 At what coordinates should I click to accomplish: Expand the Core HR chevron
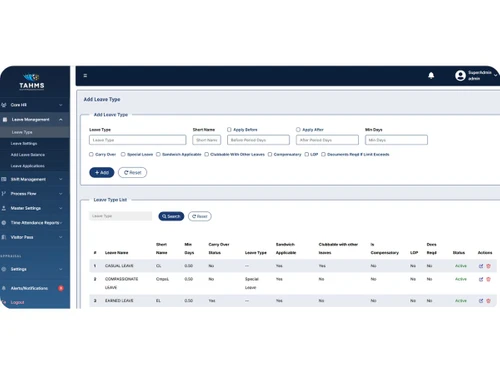[61, 105]
